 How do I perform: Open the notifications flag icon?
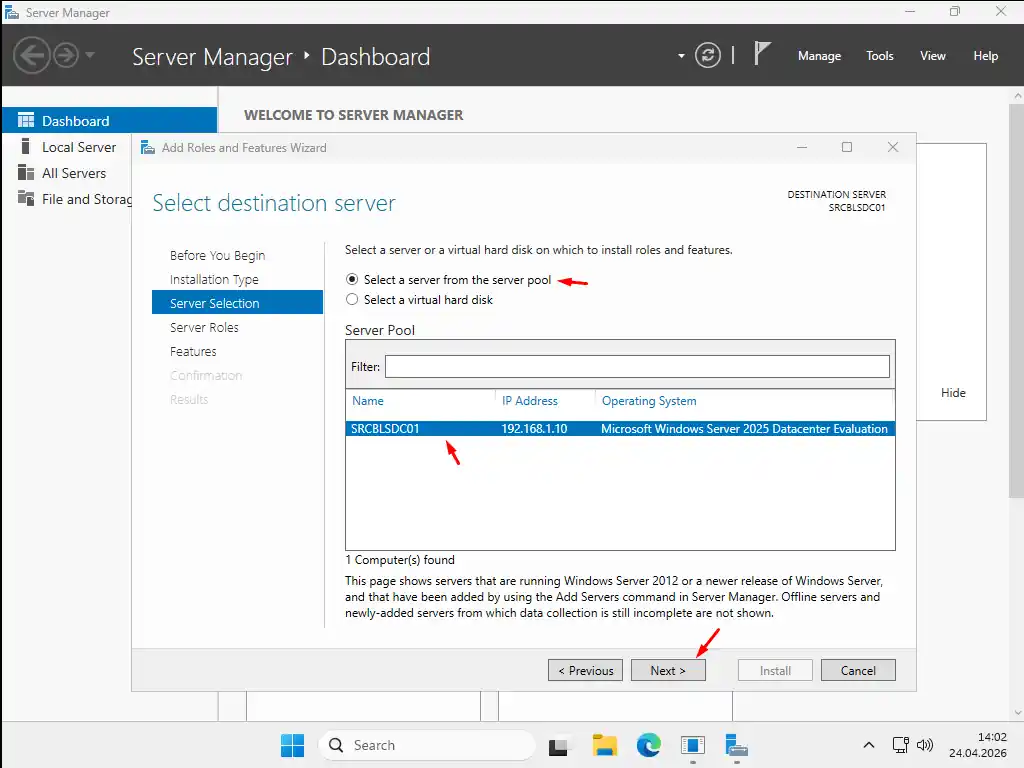761,54
